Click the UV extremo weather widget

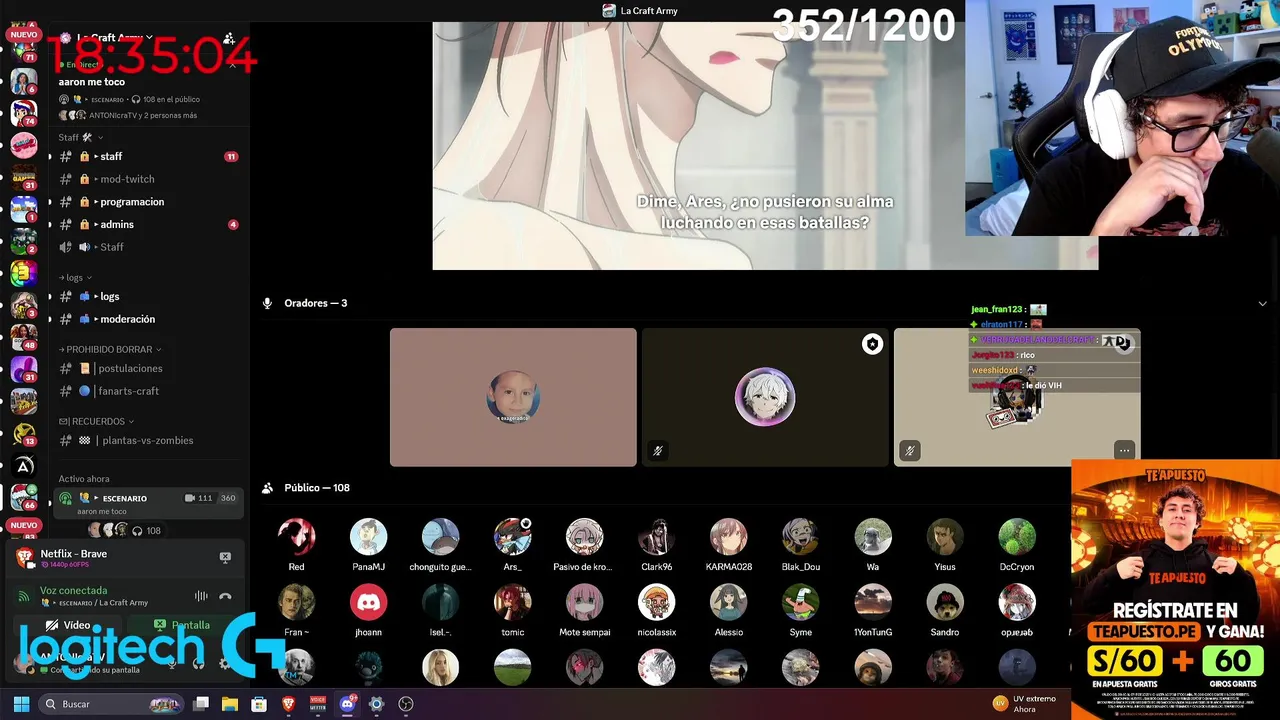click(1025, 704)
